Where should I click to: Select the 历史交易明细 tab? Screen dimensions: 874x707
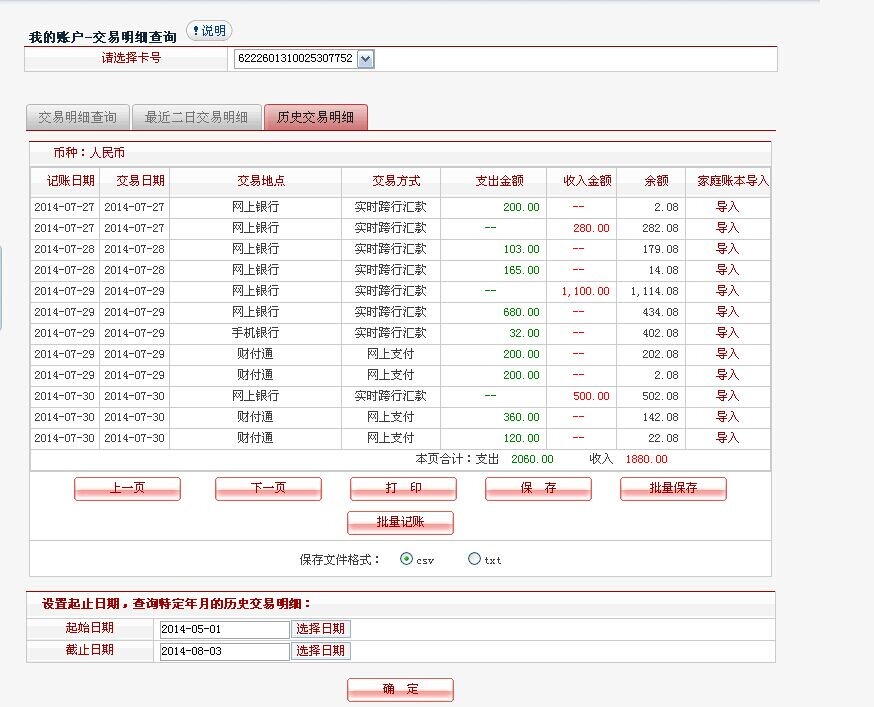(315, 117)
